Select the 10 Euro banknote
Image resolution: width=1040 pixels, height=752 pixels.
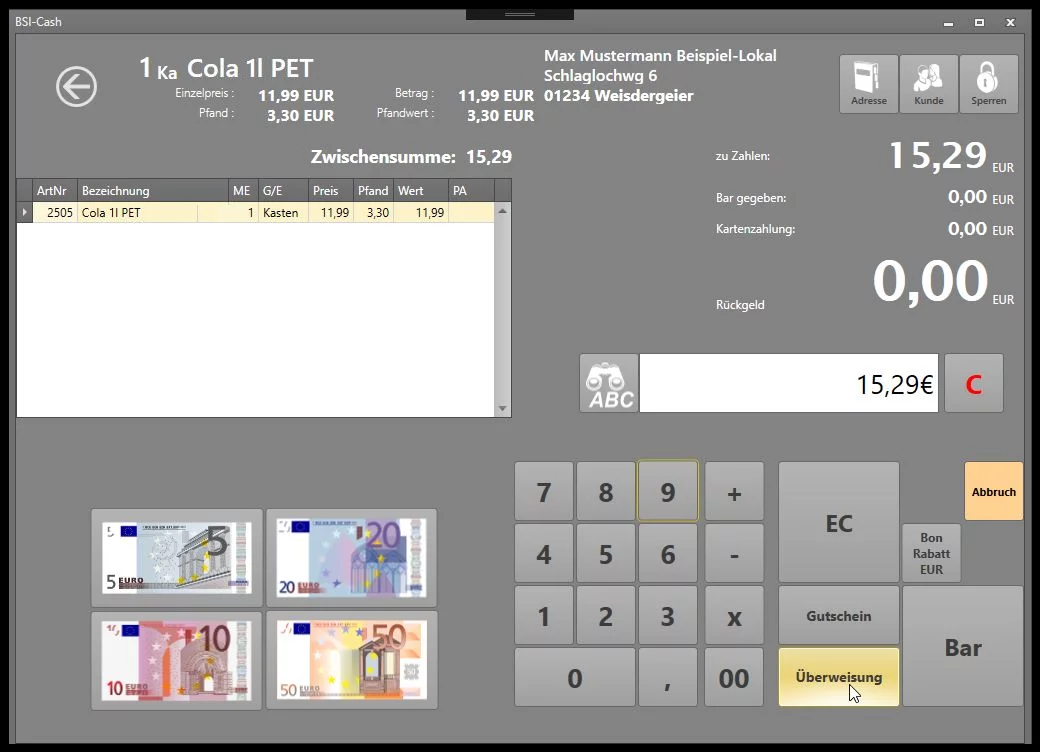click(x=176, y=660)
